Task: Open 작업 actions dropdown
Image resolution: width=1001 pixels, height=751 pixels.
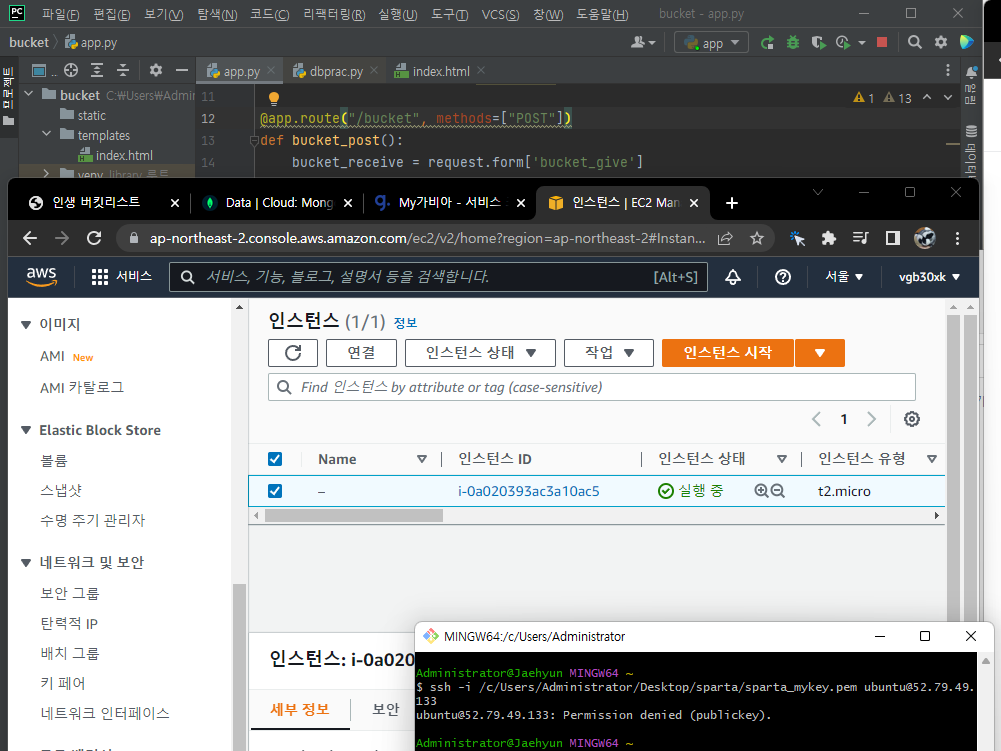Action: (609, 353)
